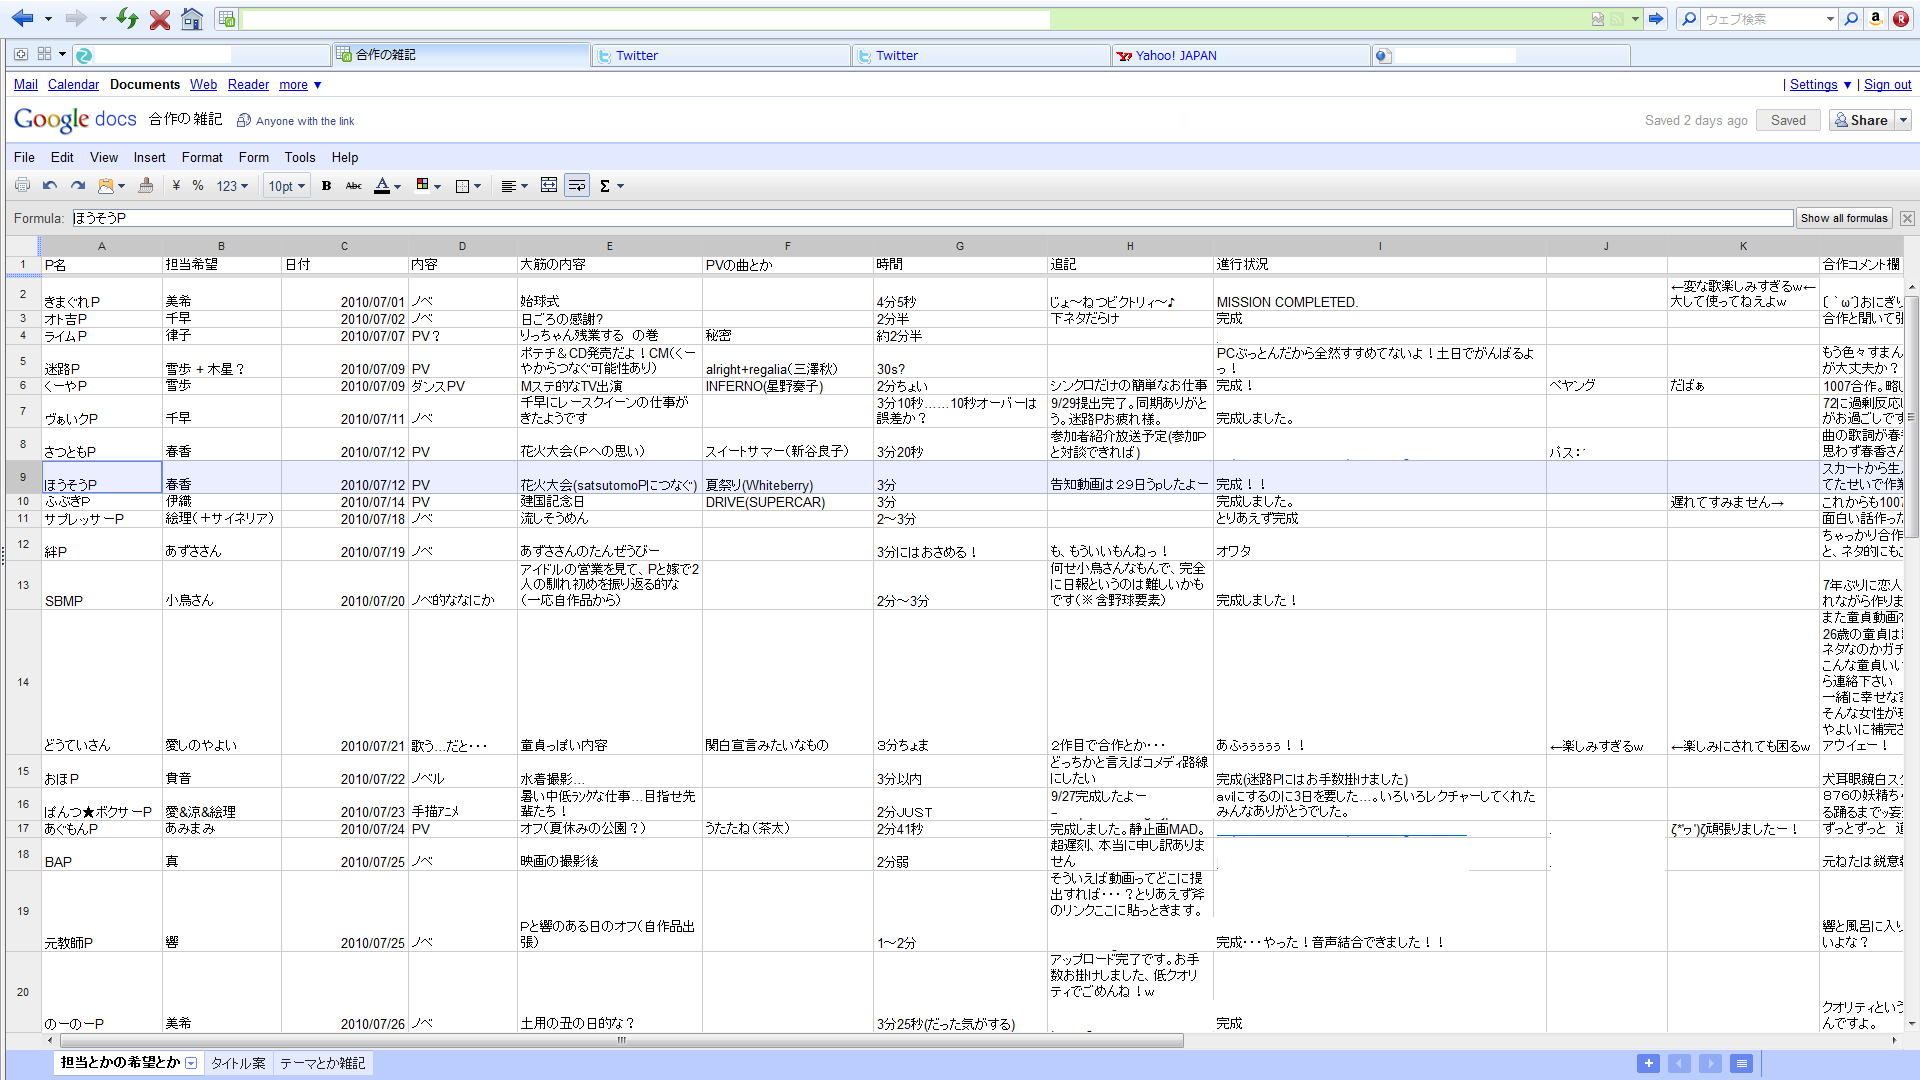The width and height of the screenshot is (1920, 1080).
Task: Click the paint format brush icon
Action: (x=146, y=186)
